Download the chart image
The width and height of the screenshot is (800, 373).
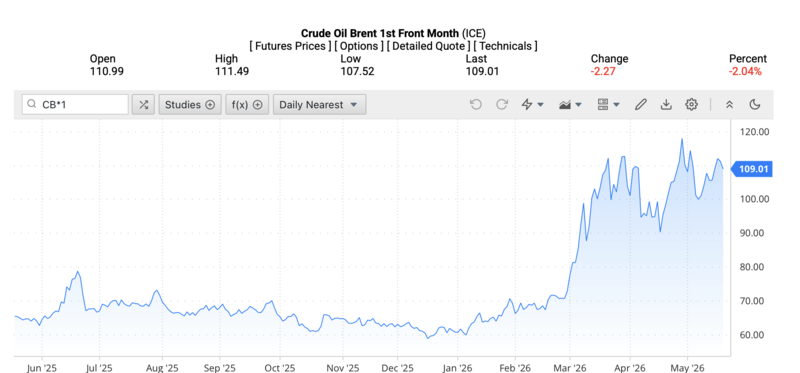click(x=666, y=105)
